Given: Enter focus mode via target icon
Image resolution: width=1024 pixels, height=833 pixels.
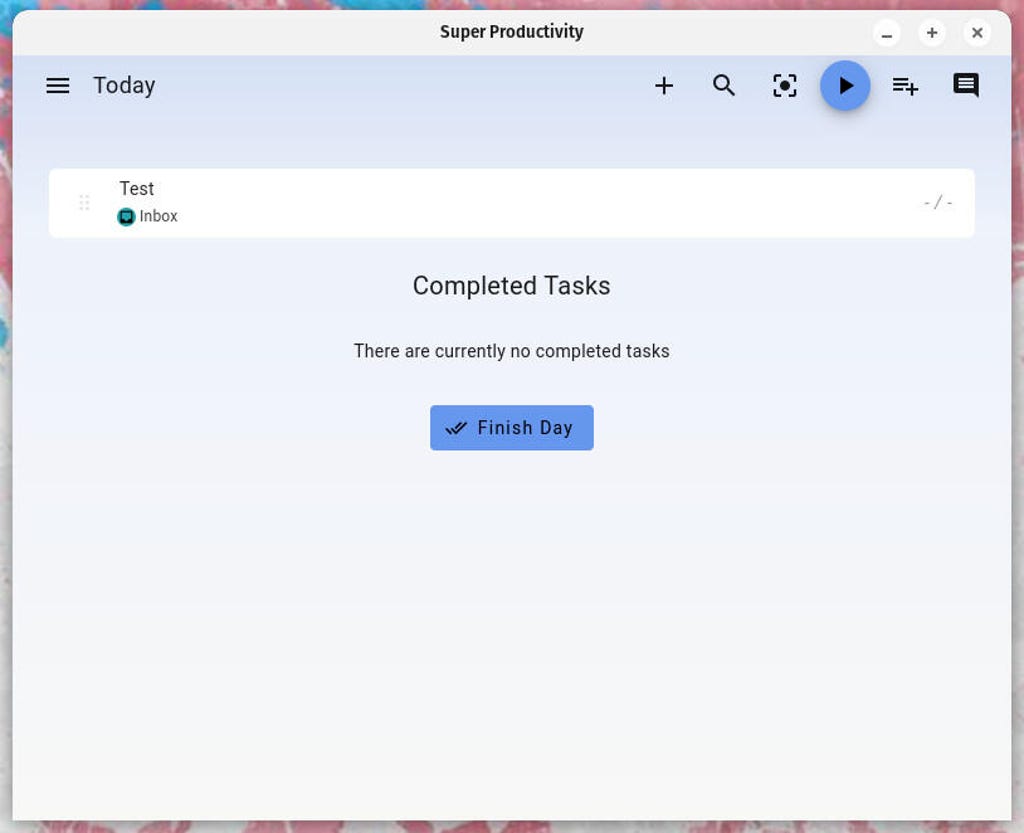Looking at the screenshot, I should (x=784, y=86).
